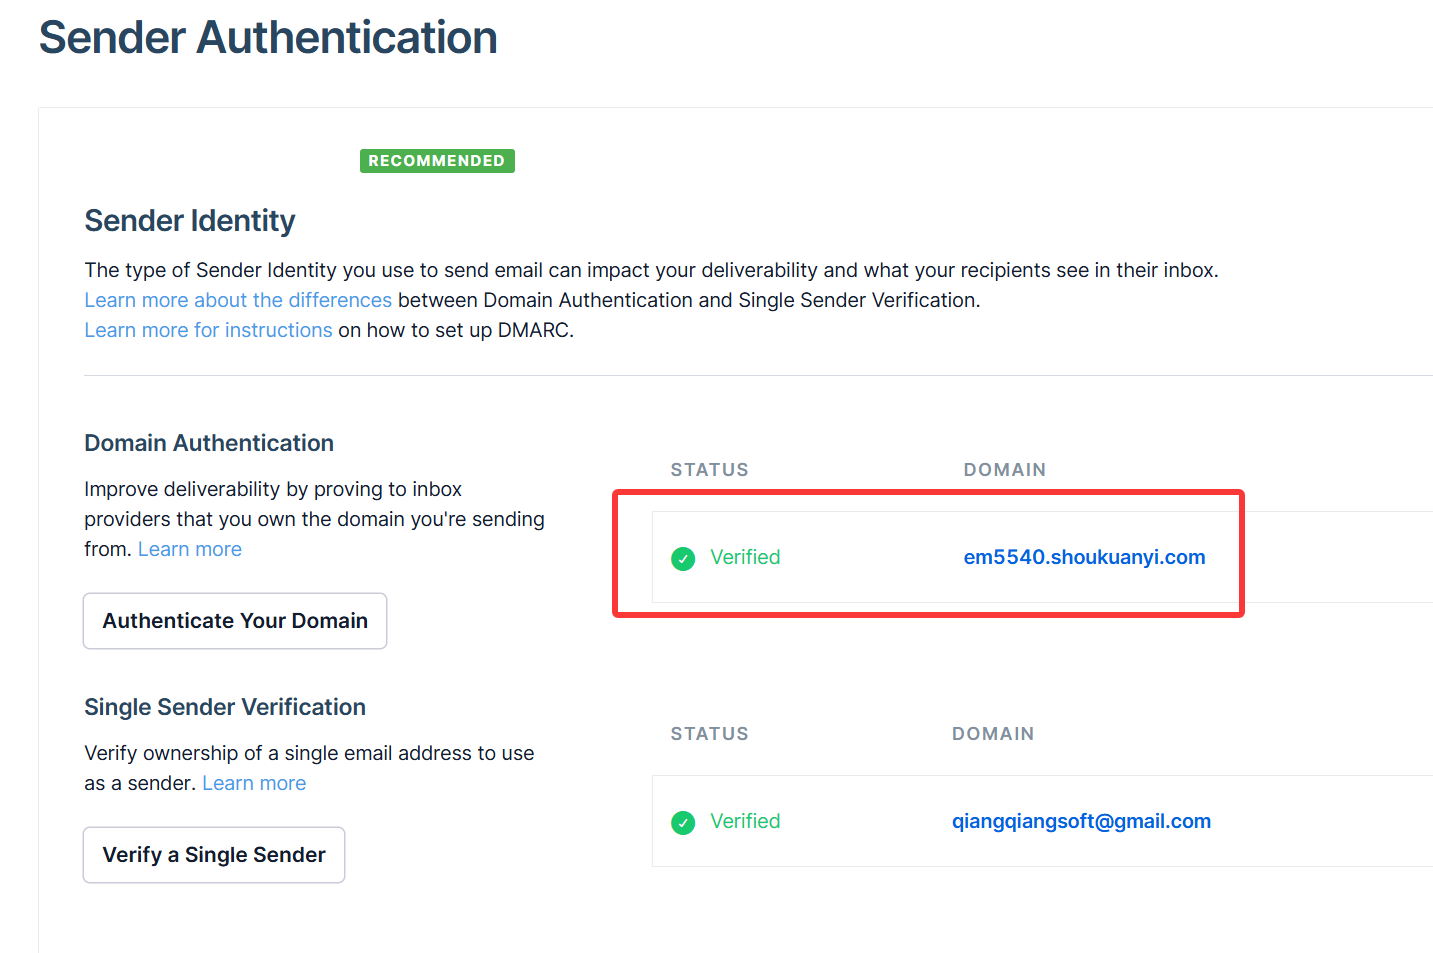Viewport: 1433px width, 953px height.
Task: Open the em5540.shoukuanyi.com domain link
Action: [1084, 557]
